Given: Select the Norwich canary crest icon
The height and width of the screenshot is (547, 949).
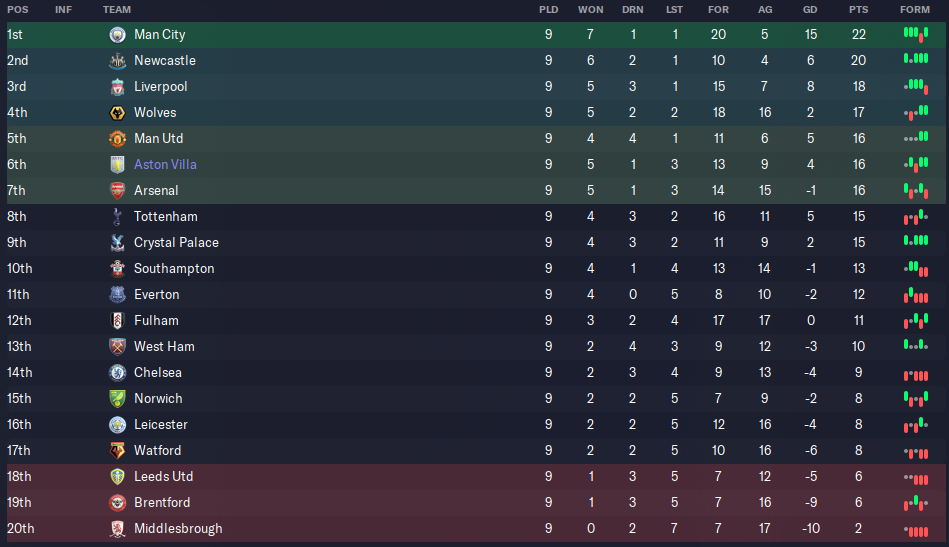Looking at the screenshot, I should [117, 399].
